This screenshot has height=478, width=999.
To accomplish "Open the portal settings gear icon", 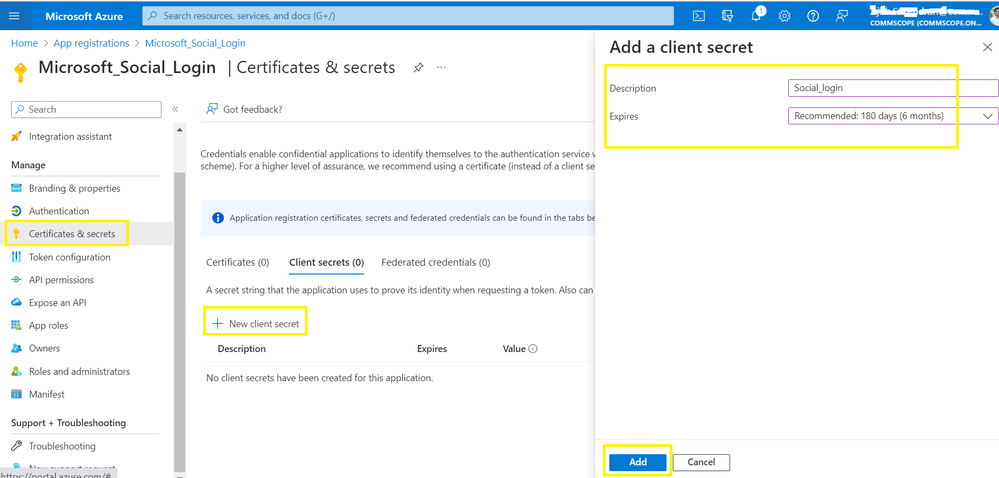I will tap(785, 16).
